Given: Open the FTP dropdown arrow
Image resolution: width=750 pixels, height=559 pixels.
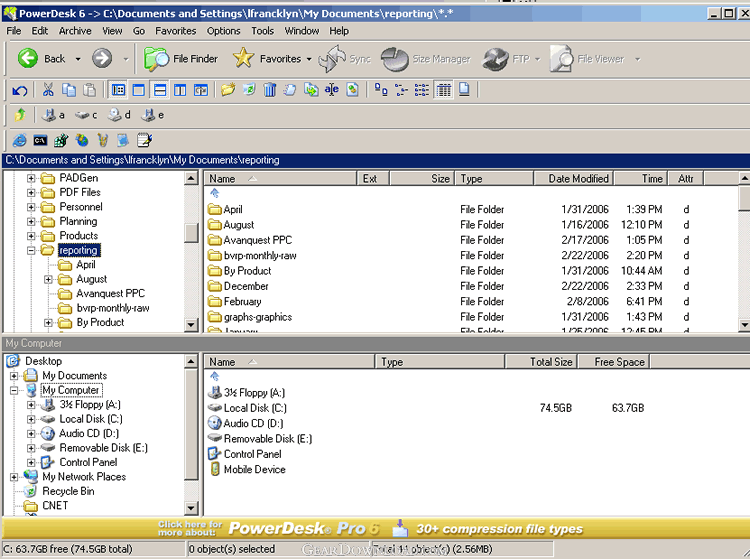Looking at the screenshot, I should [x=537, y=59].
